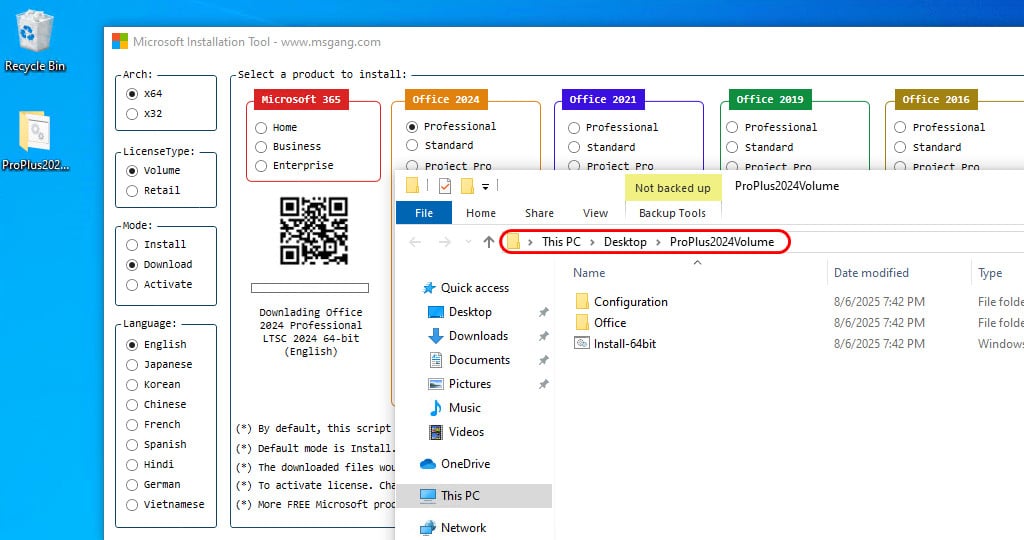Screen dimensions: 1024x540
Task: Expand the chevron before This PC in address bar
Action: point(530,242)
